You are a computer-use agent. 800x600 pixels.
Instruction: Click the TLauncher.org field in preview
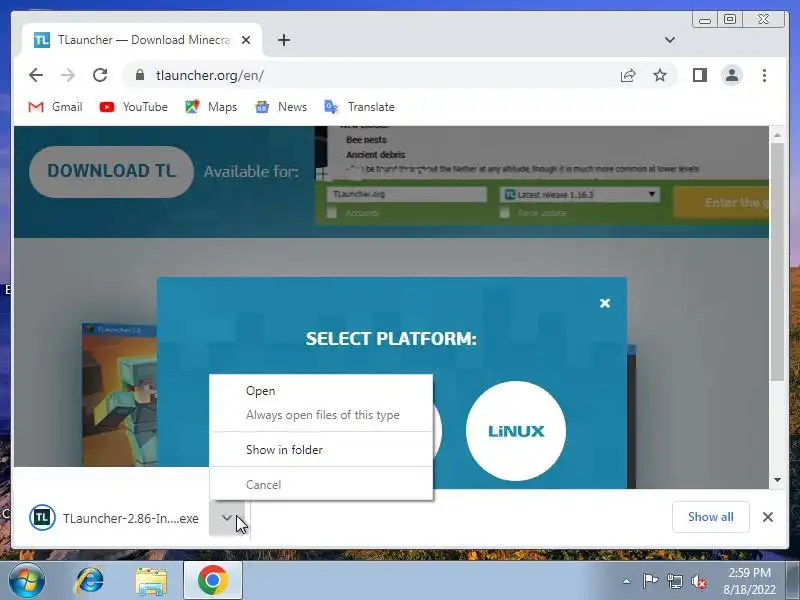tap(407, 194)
